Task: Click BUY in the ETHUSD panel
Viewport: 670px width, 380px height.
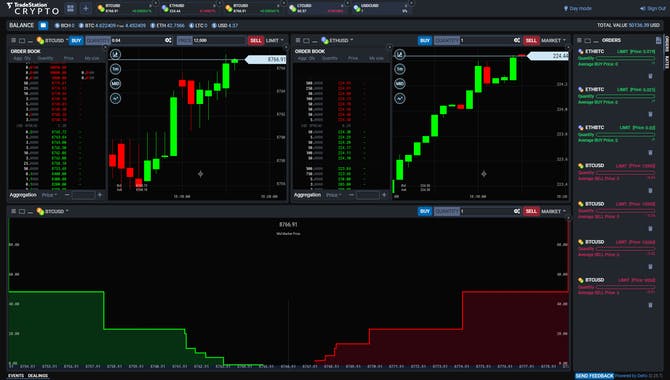Action: (425, 41)
